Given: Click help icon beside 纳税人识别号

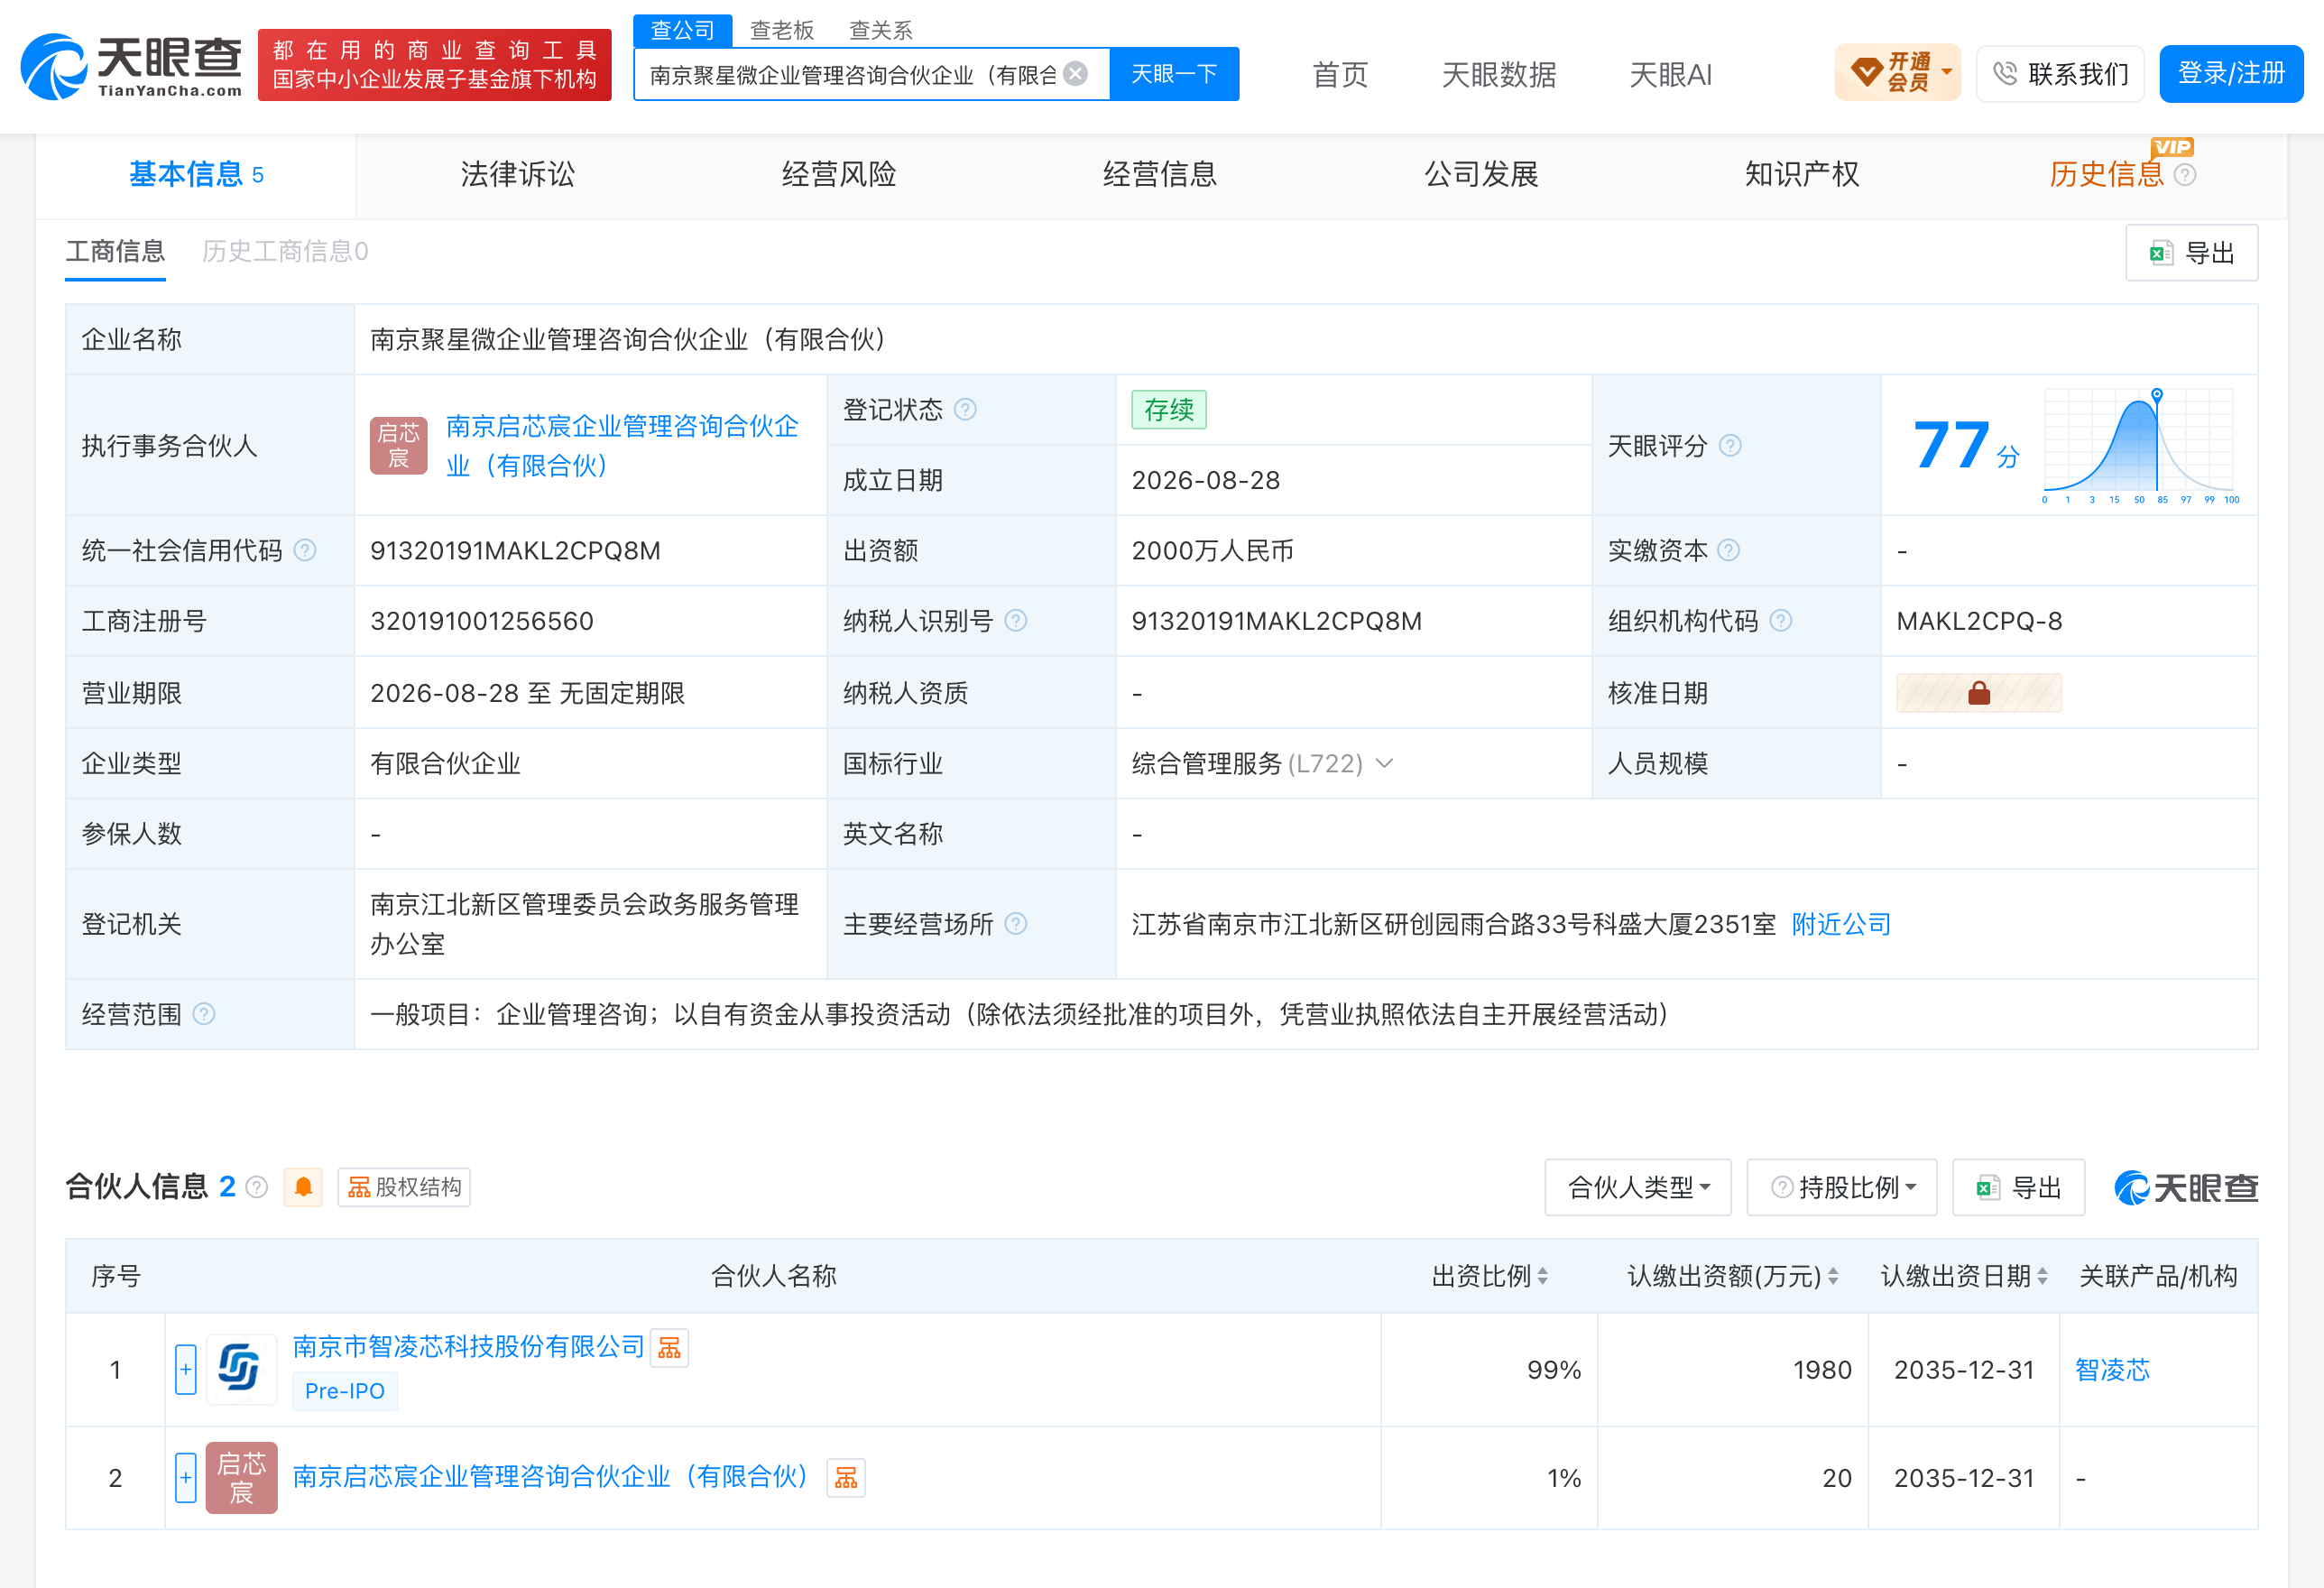Looking at the screenshot, I should pyautogui.click(x=1016, y=621).
